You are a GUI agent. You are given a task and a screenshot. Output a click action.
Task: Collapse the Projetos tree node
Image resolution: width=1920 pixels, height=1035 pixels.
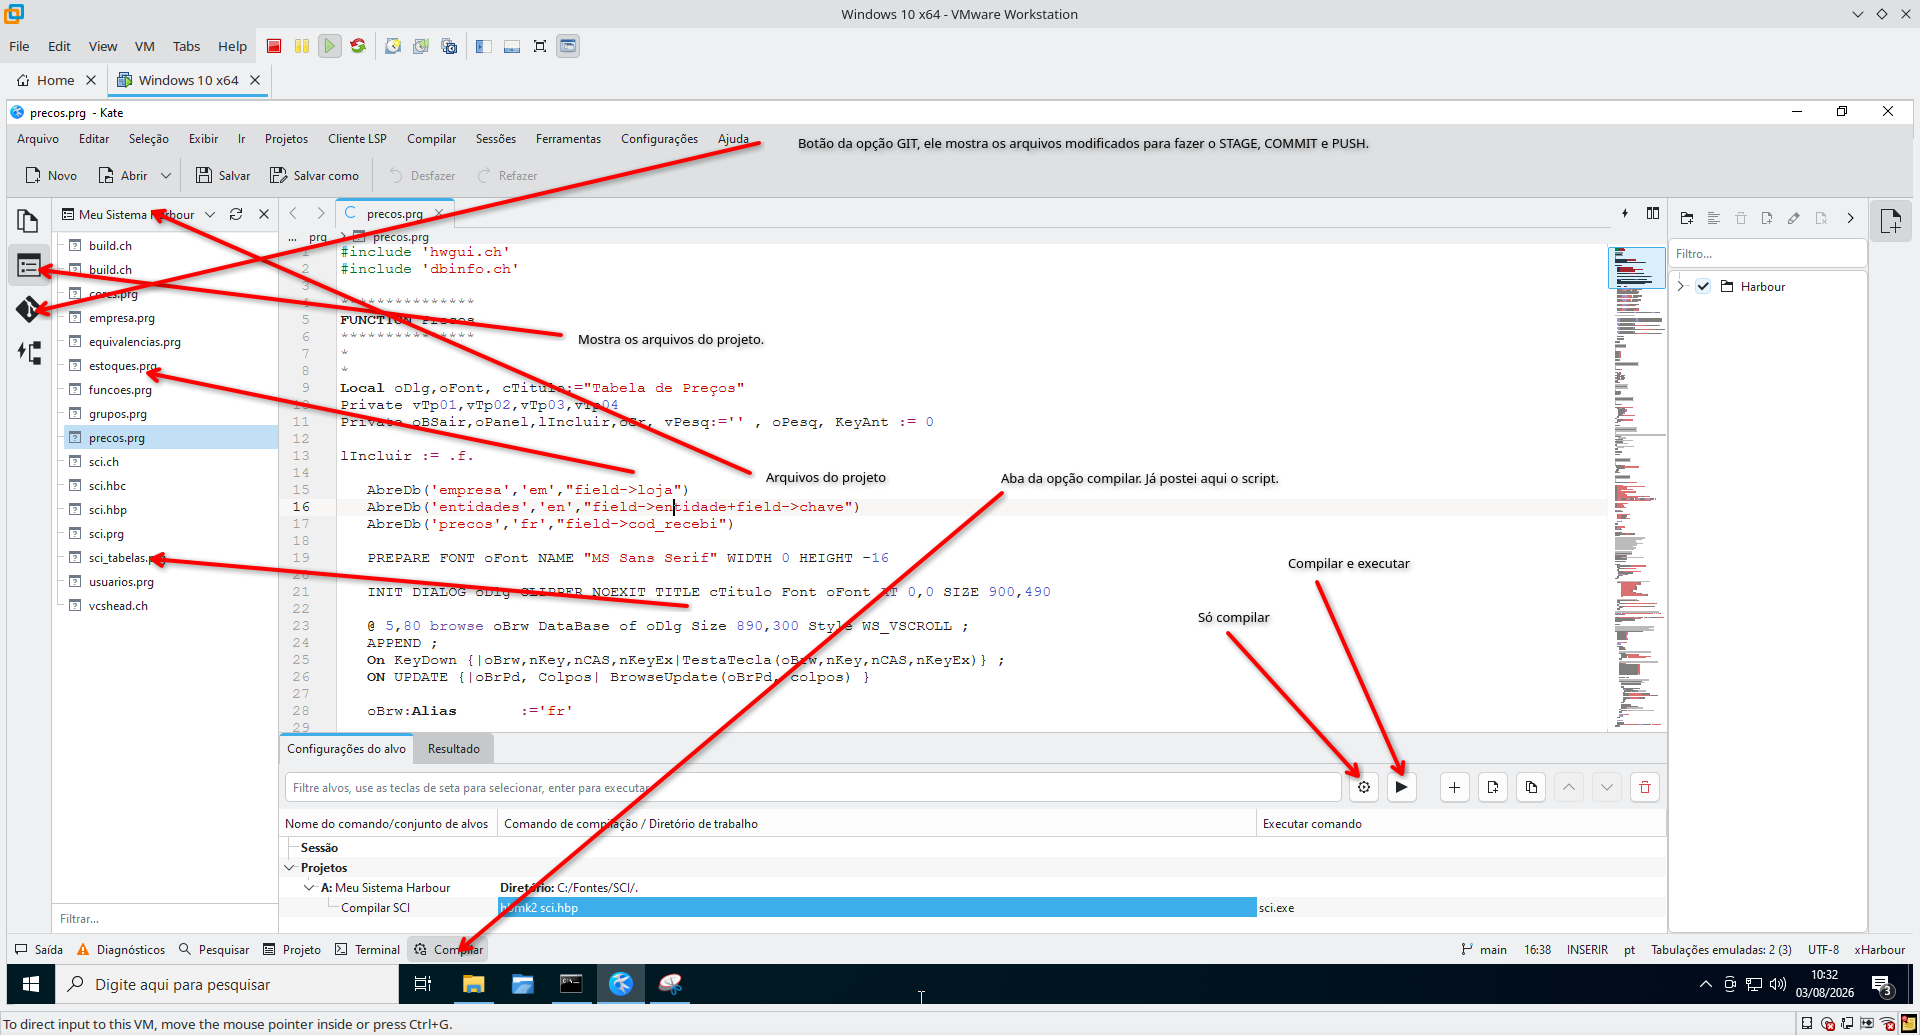tap(290, 868)
